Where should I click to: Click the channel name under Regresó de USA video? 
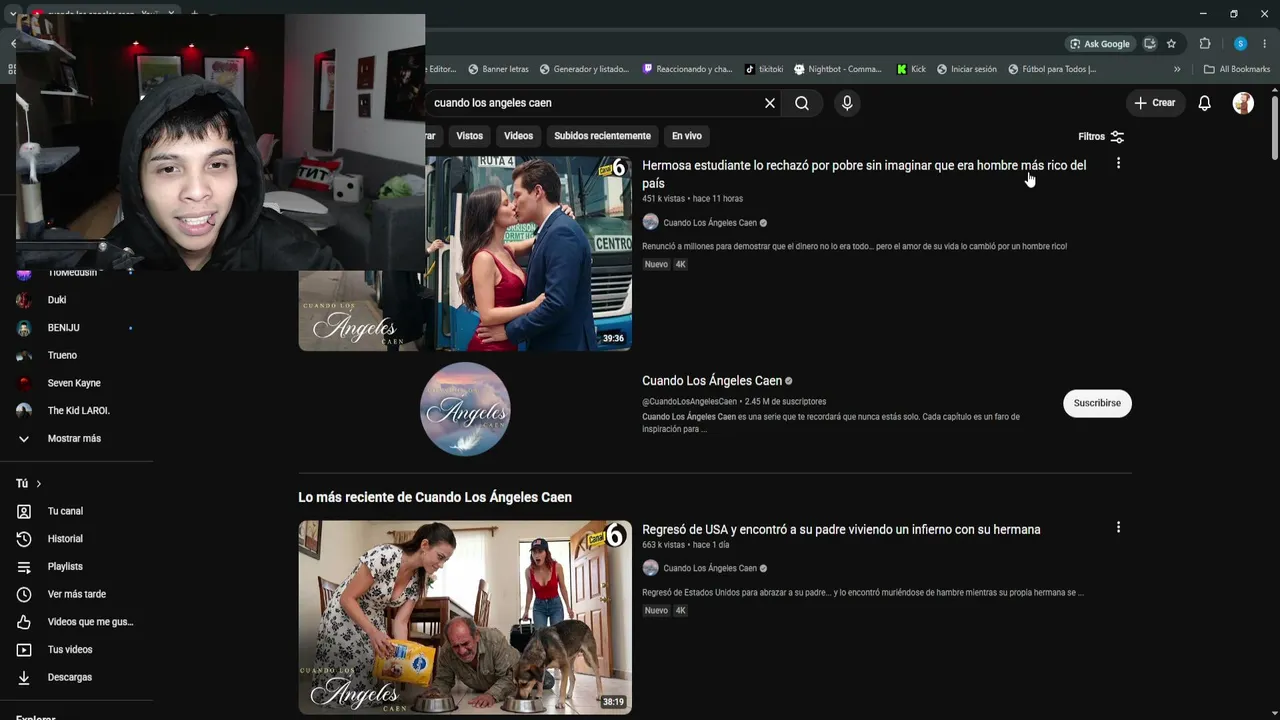pyautogui.click(x=710, y=568)
